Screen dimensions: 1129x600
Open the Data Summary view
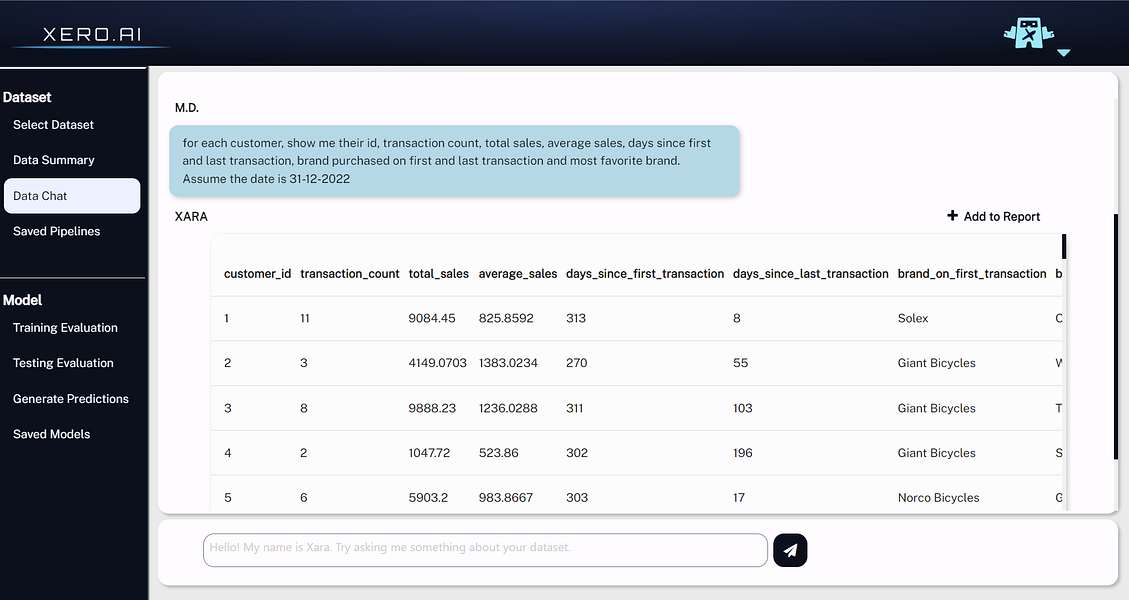click(54, 159)
